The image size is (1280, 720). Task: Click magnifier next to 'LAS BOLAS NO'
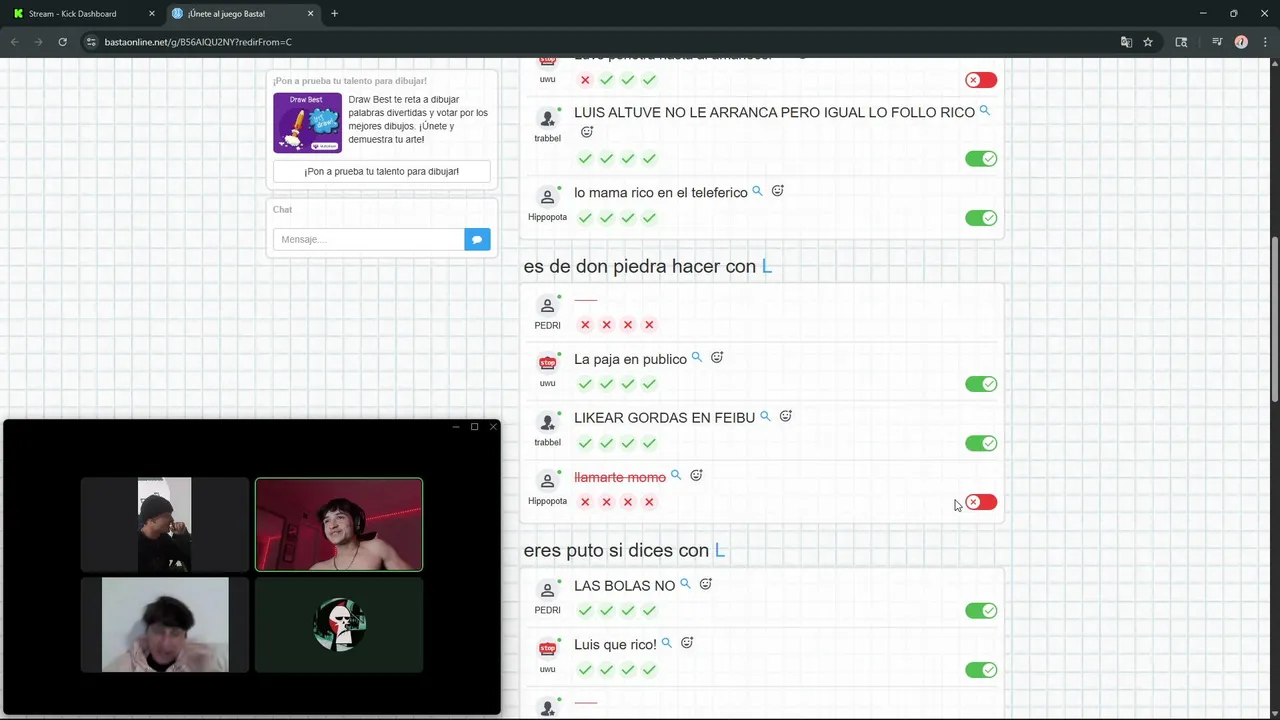point(685,584)
